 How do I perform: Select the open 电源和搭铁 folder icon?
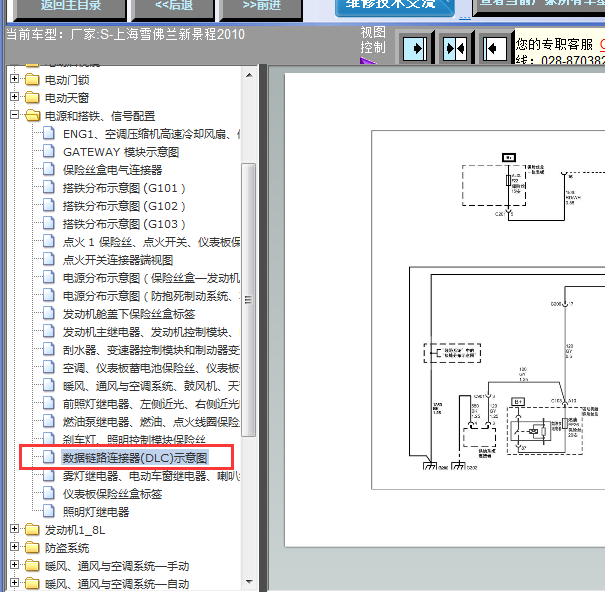[x=32, y=115]
